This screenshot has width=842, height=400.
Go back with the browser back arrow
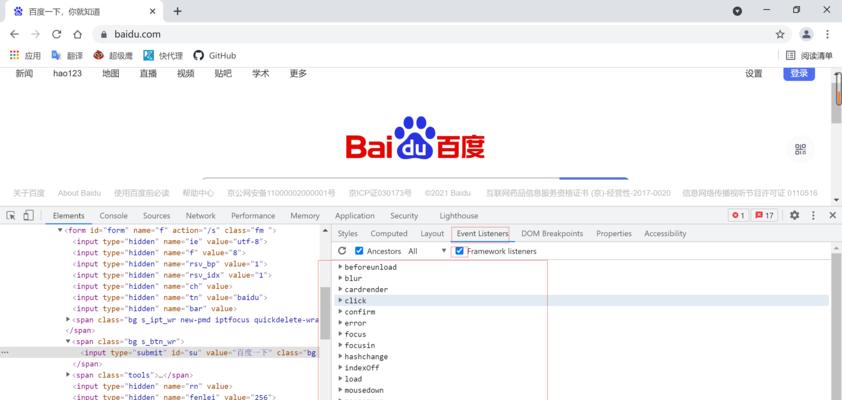click(14, 34)
